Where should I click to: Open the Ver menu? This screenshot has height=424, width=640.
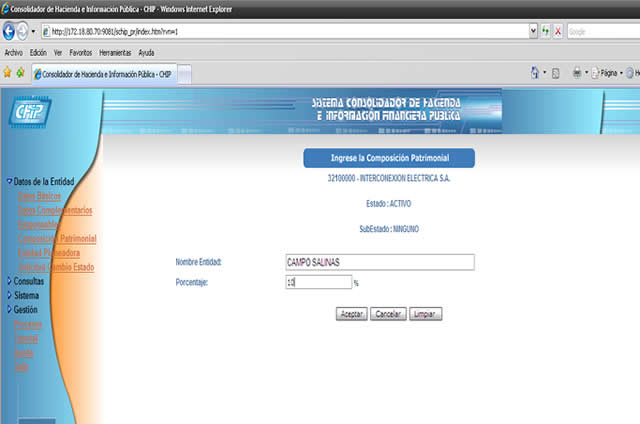58,53
